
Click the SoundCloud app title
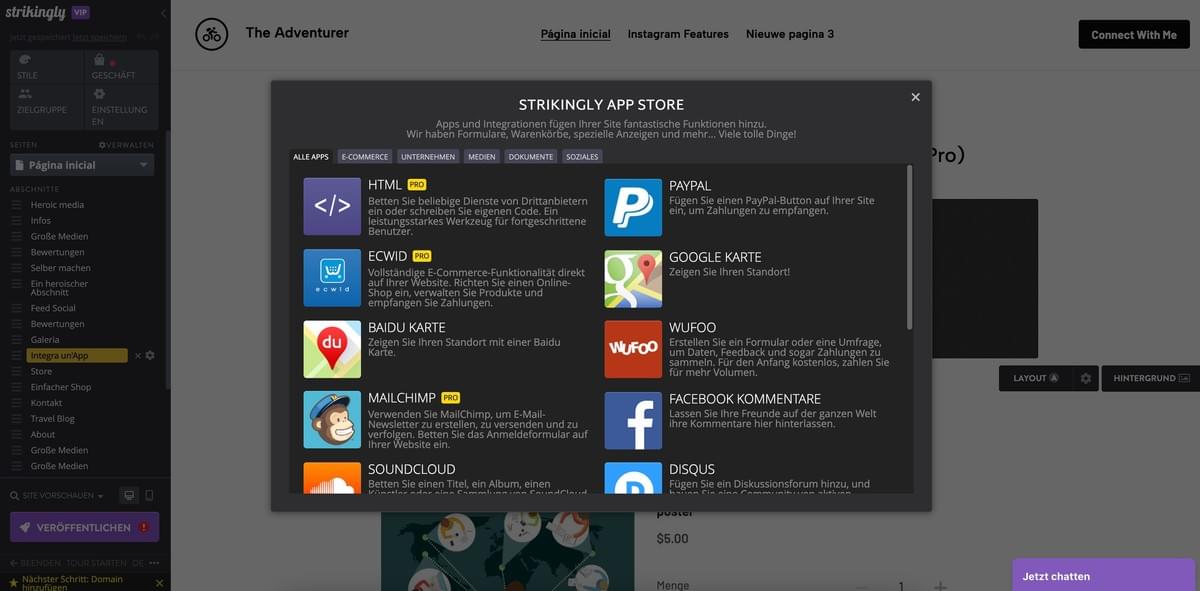412,469
